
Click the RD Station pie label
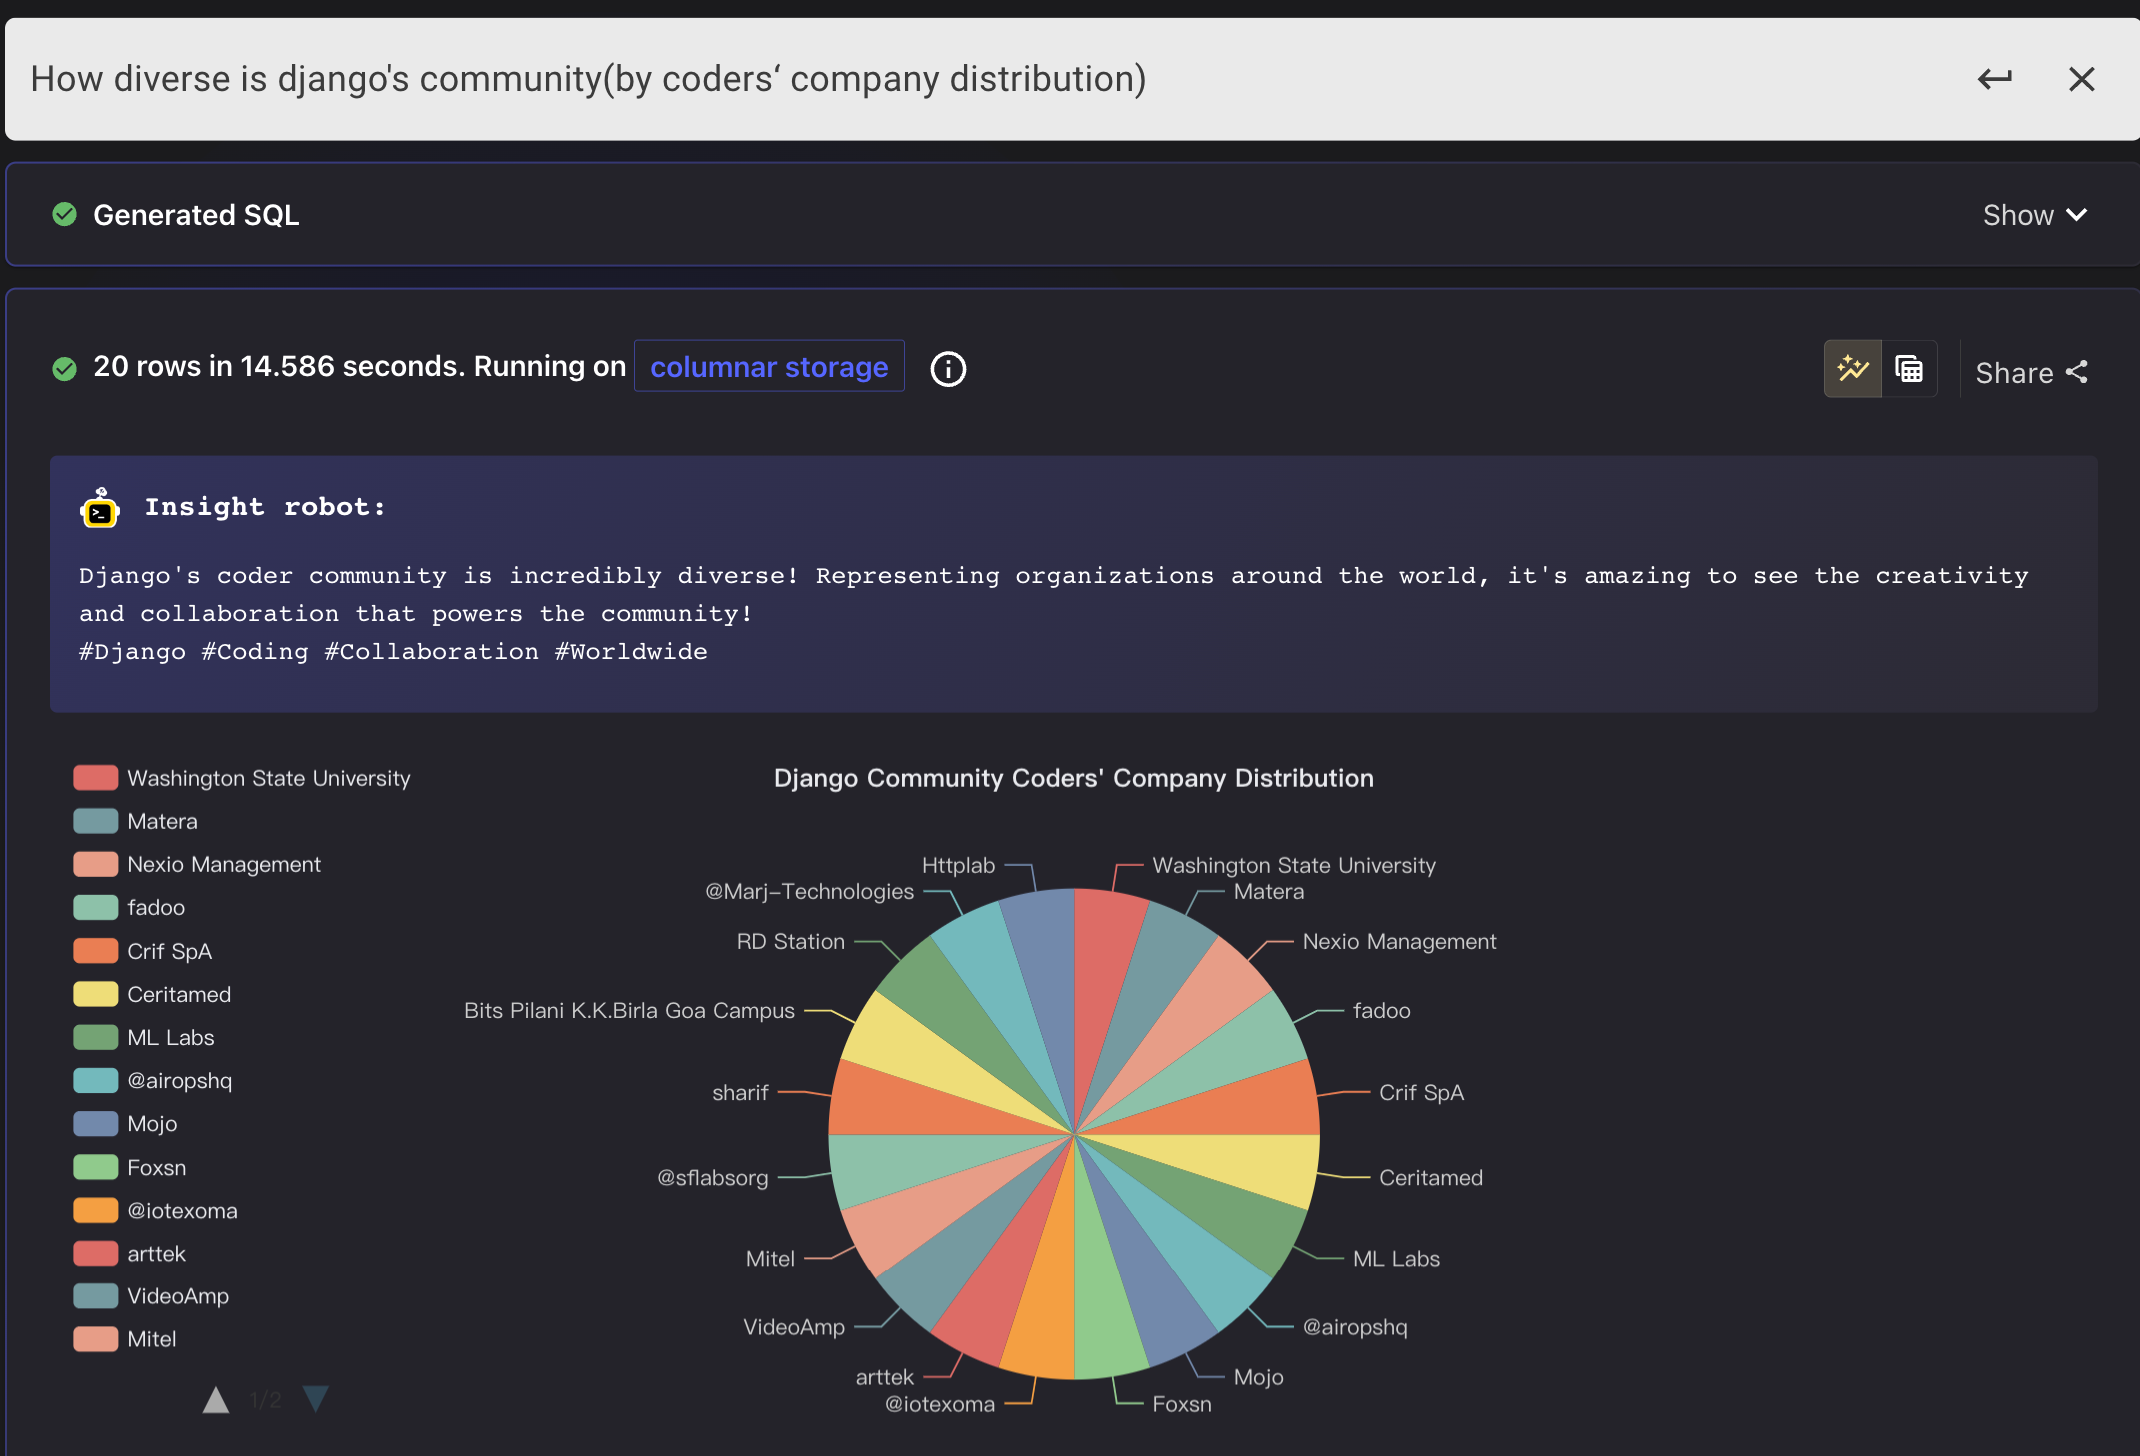[790, 941]
